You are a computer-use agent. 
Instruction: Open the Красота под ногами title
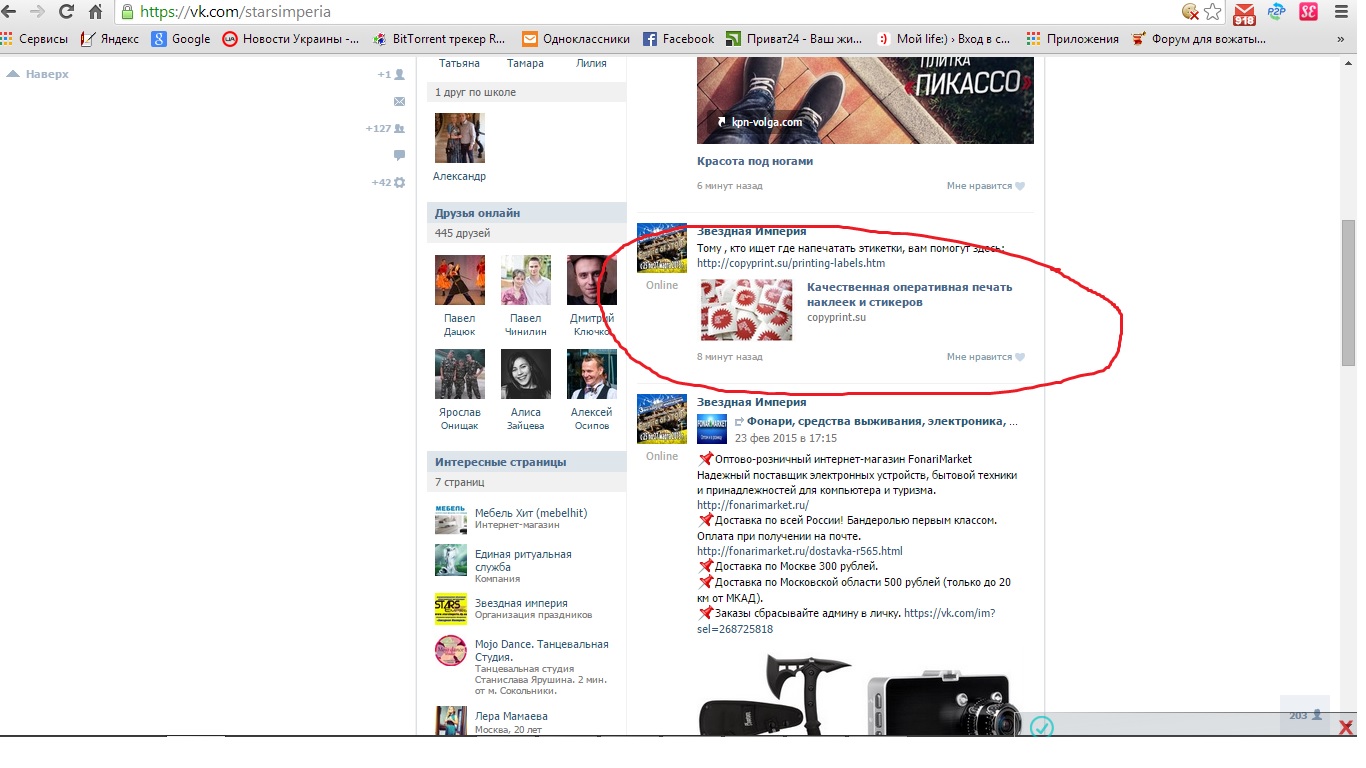[755, 161]
